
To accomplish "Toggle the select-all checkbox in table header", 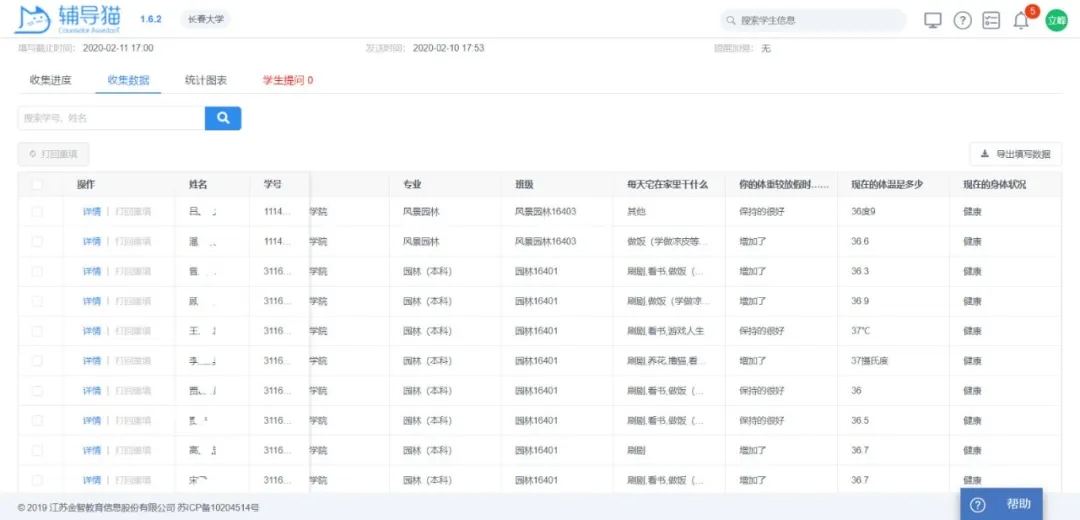I will coord(37,185).
